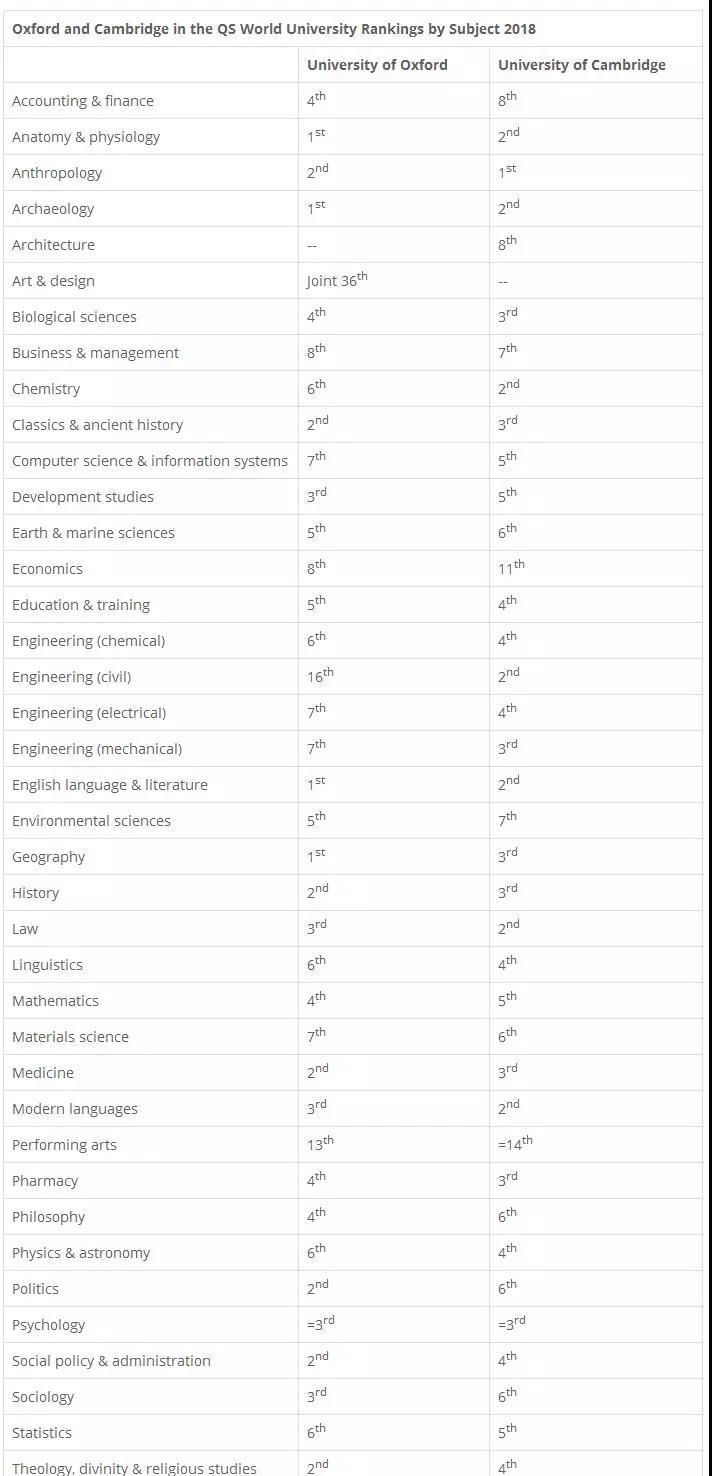Select the Geography row label
712x1476 pixels.
49,857
